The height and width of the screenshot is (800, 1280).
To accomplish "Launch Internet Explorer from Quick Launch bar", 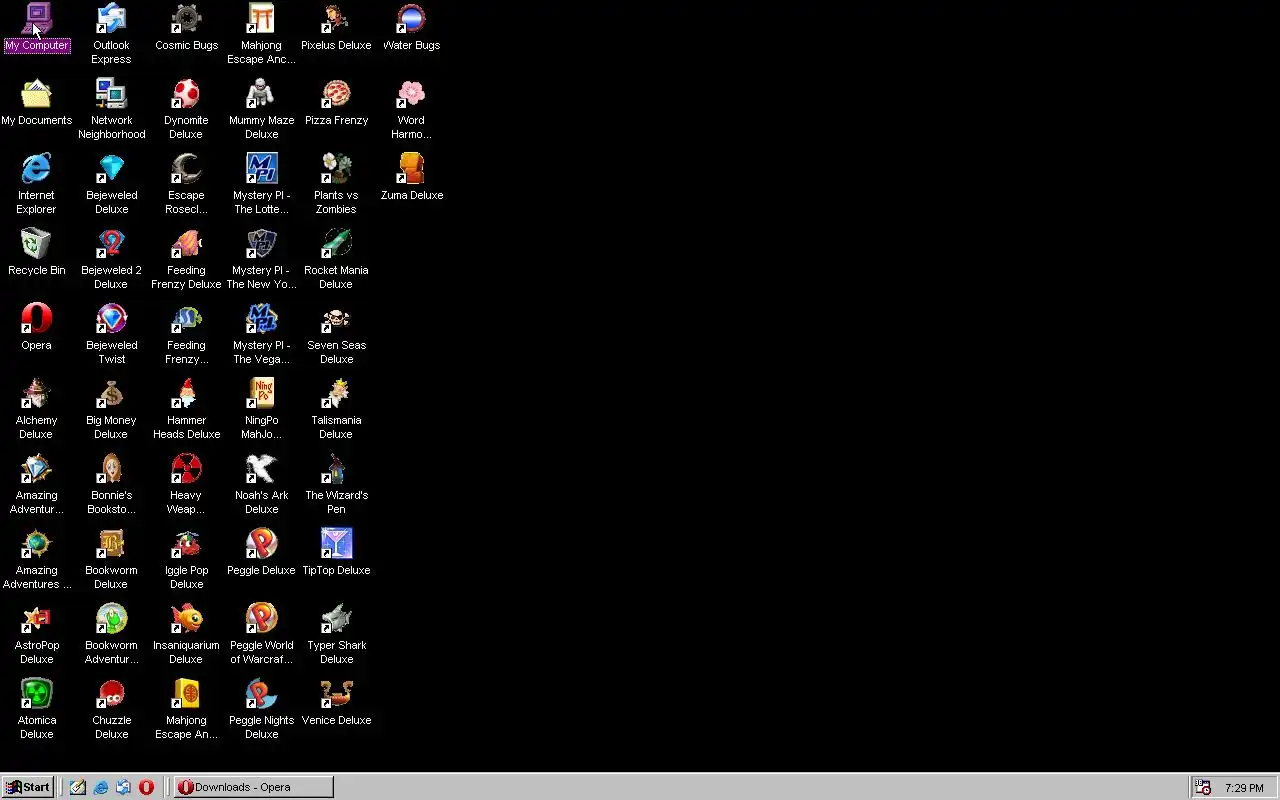I will tap(101, 787).
